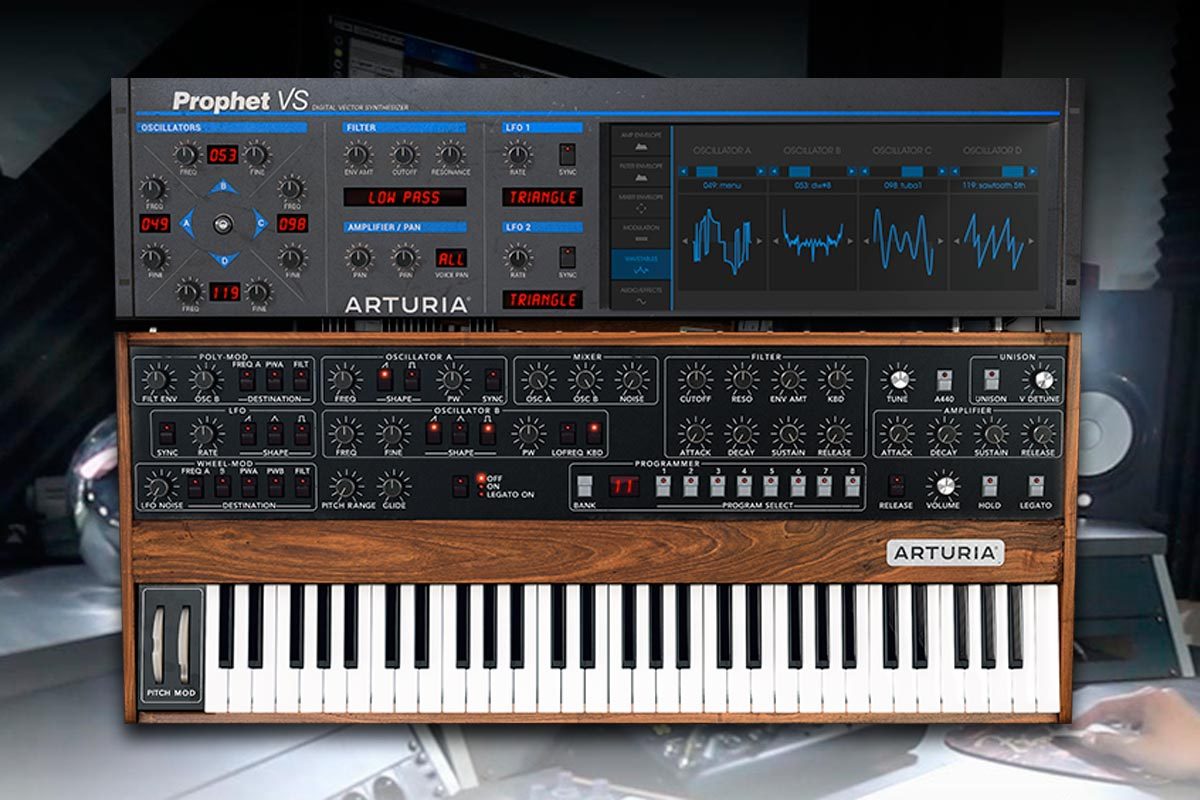Image resolution: width=1200 pixels, height=800 pixels.
Task: Toggle Oscillator A sawtooth shape switch
Action: pyautogui.click(x=385, y=380)
